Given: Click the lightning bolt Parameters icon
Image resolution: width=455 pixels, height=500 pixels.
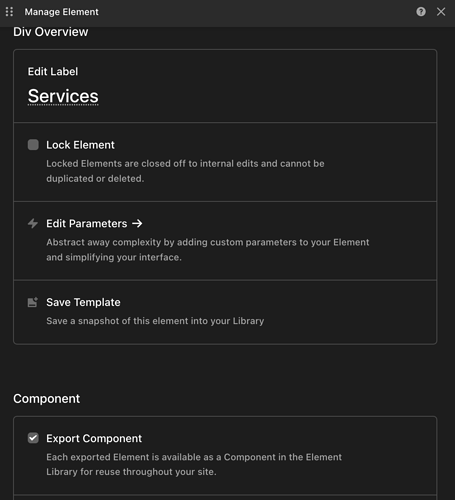Looking at the screenshot, I should click(x=33, y=223).
